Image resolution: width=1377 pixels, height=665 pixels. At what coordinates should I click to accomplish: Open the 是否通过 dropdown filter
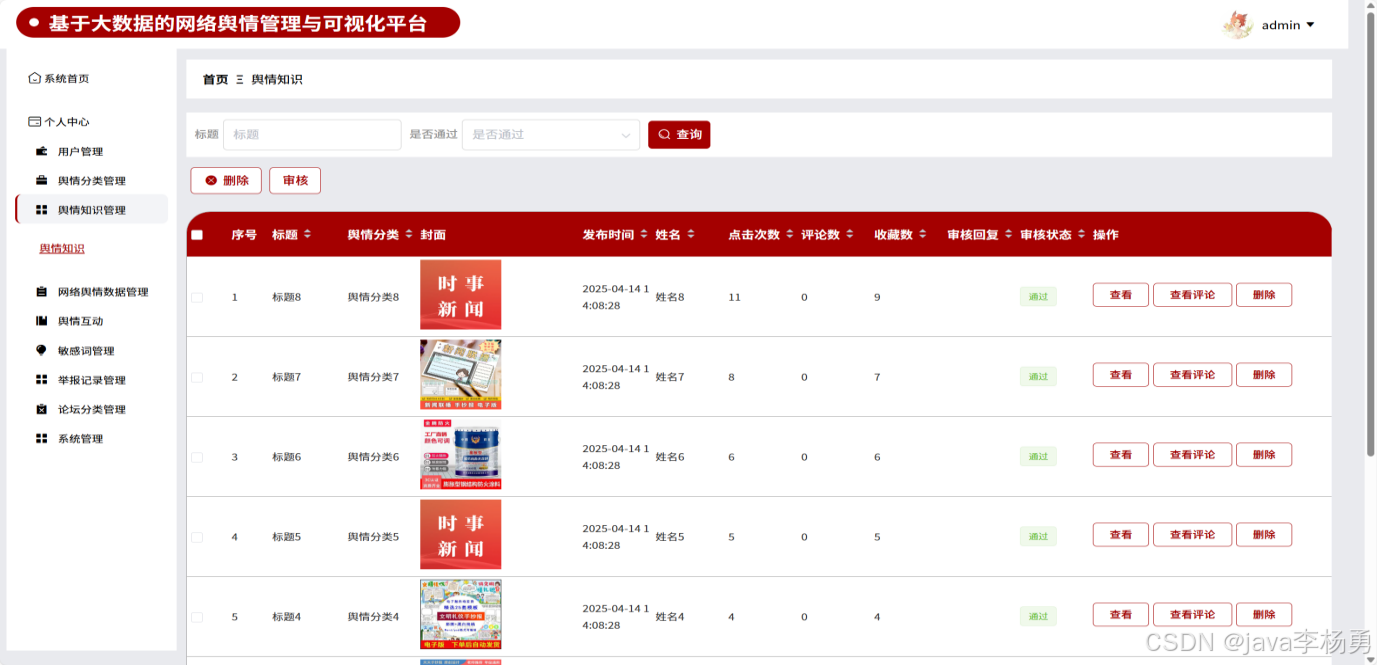pyautogui.click(x=551, y=135)
